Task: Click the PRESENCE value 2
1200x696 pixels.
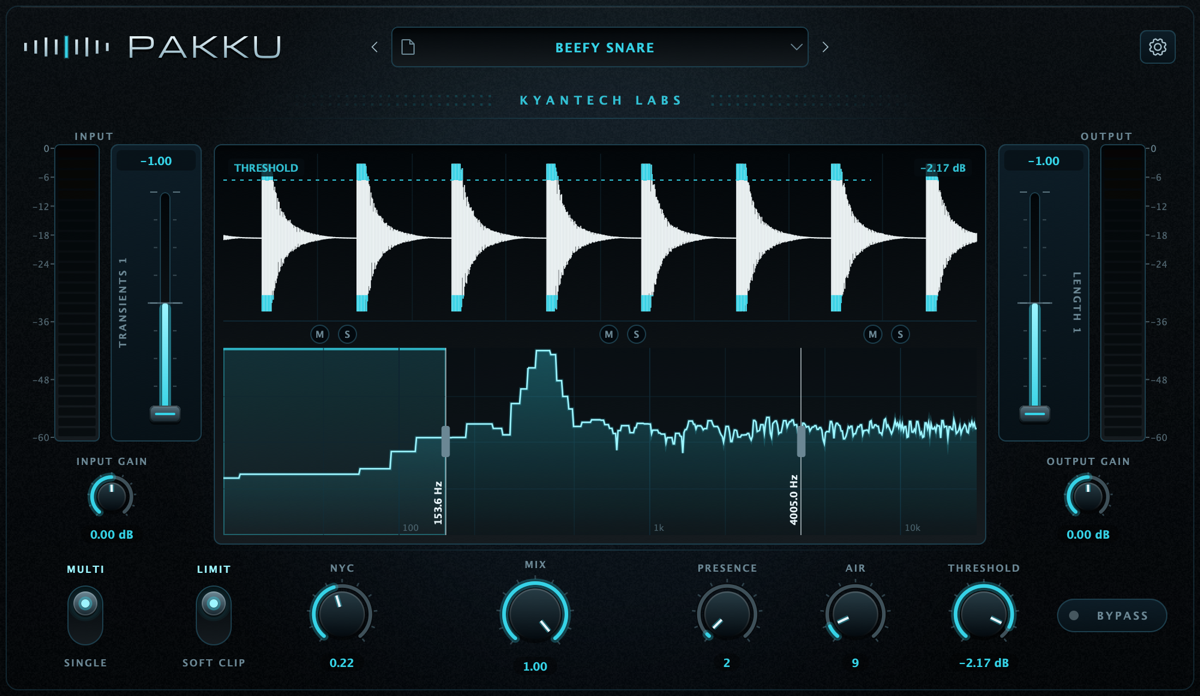Action: (727, 663)
